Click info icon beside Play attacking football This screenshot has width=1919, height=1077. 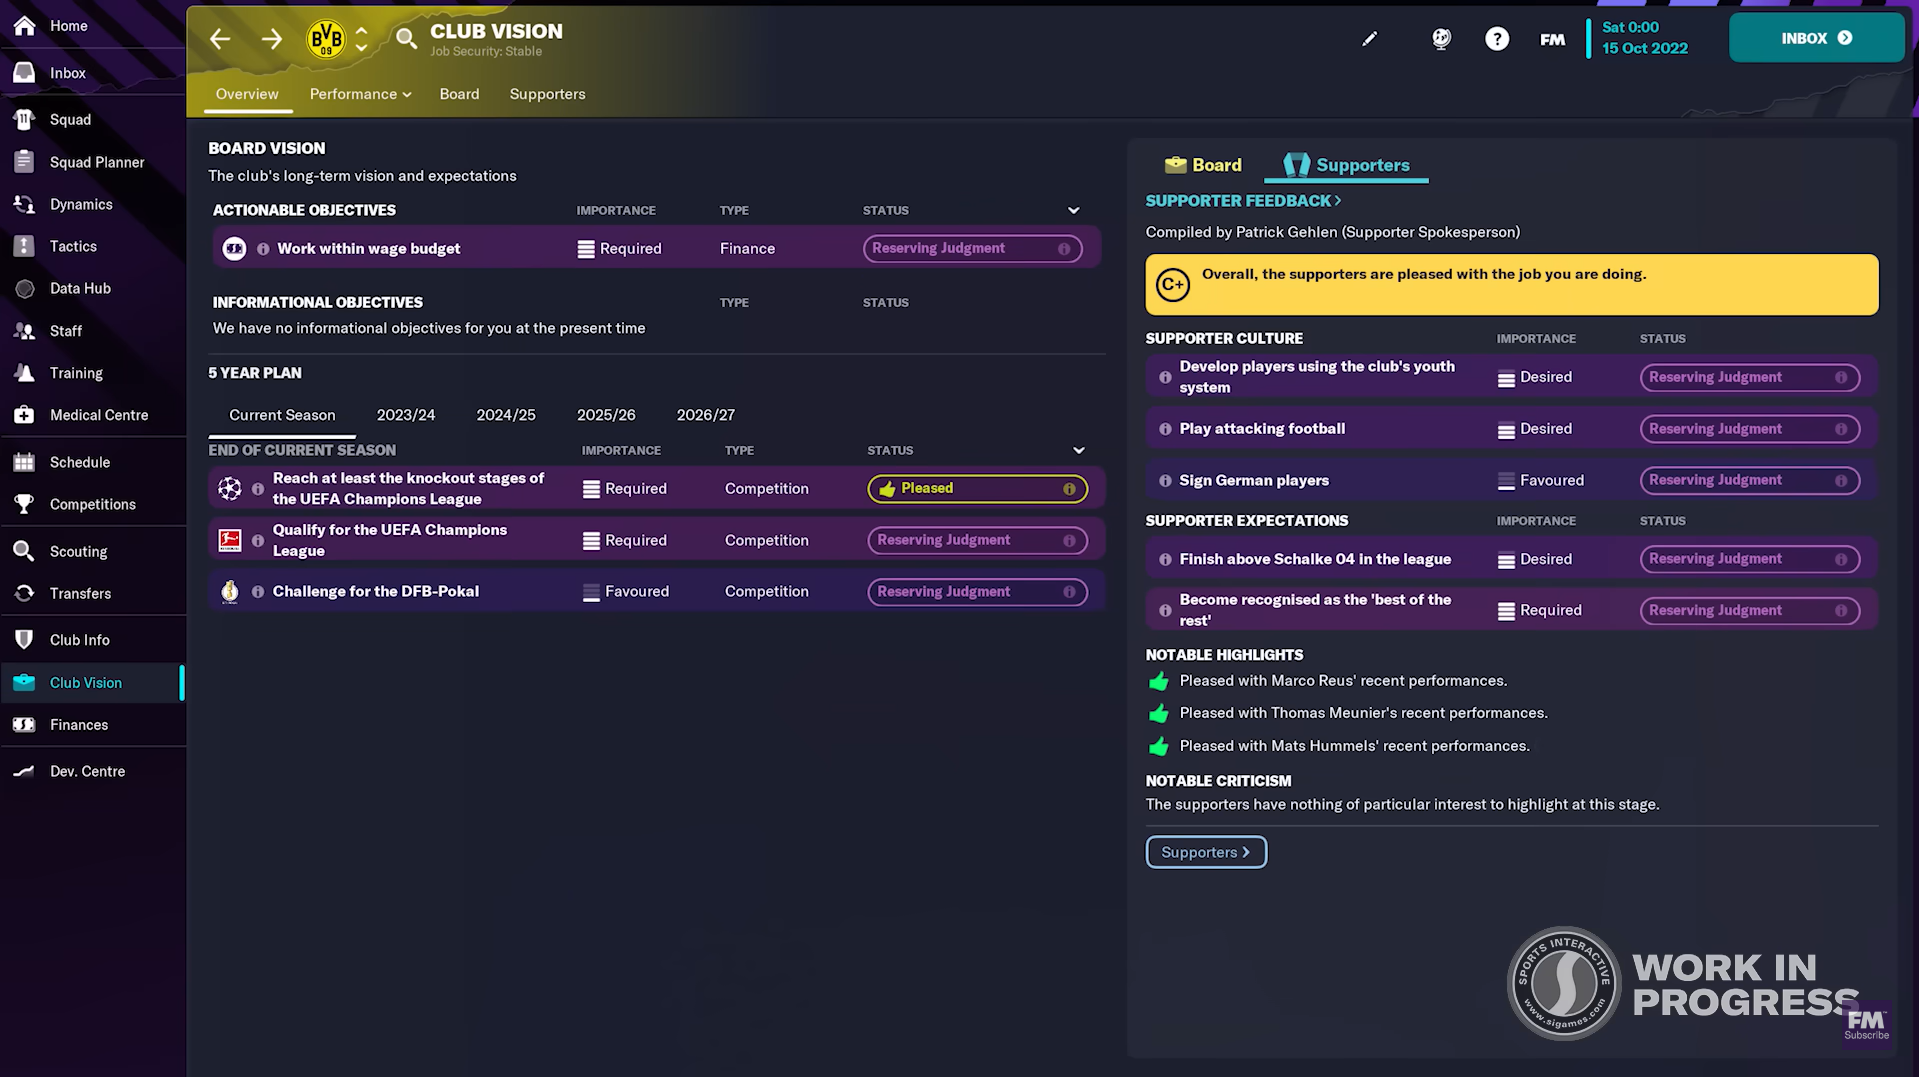1165,429
